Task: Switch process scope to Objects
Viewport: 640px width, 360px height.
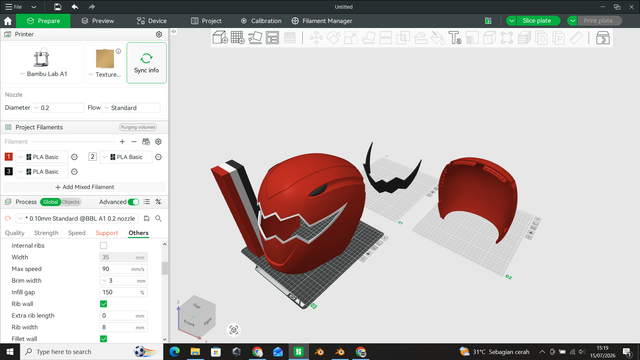Action: point(71,202)
